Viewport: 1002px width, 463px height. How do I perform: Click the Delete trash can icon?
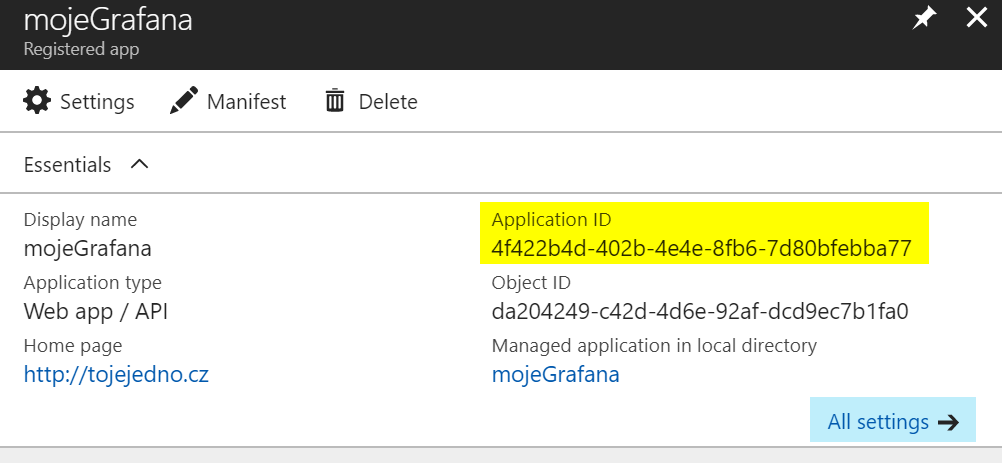(335, 101)
